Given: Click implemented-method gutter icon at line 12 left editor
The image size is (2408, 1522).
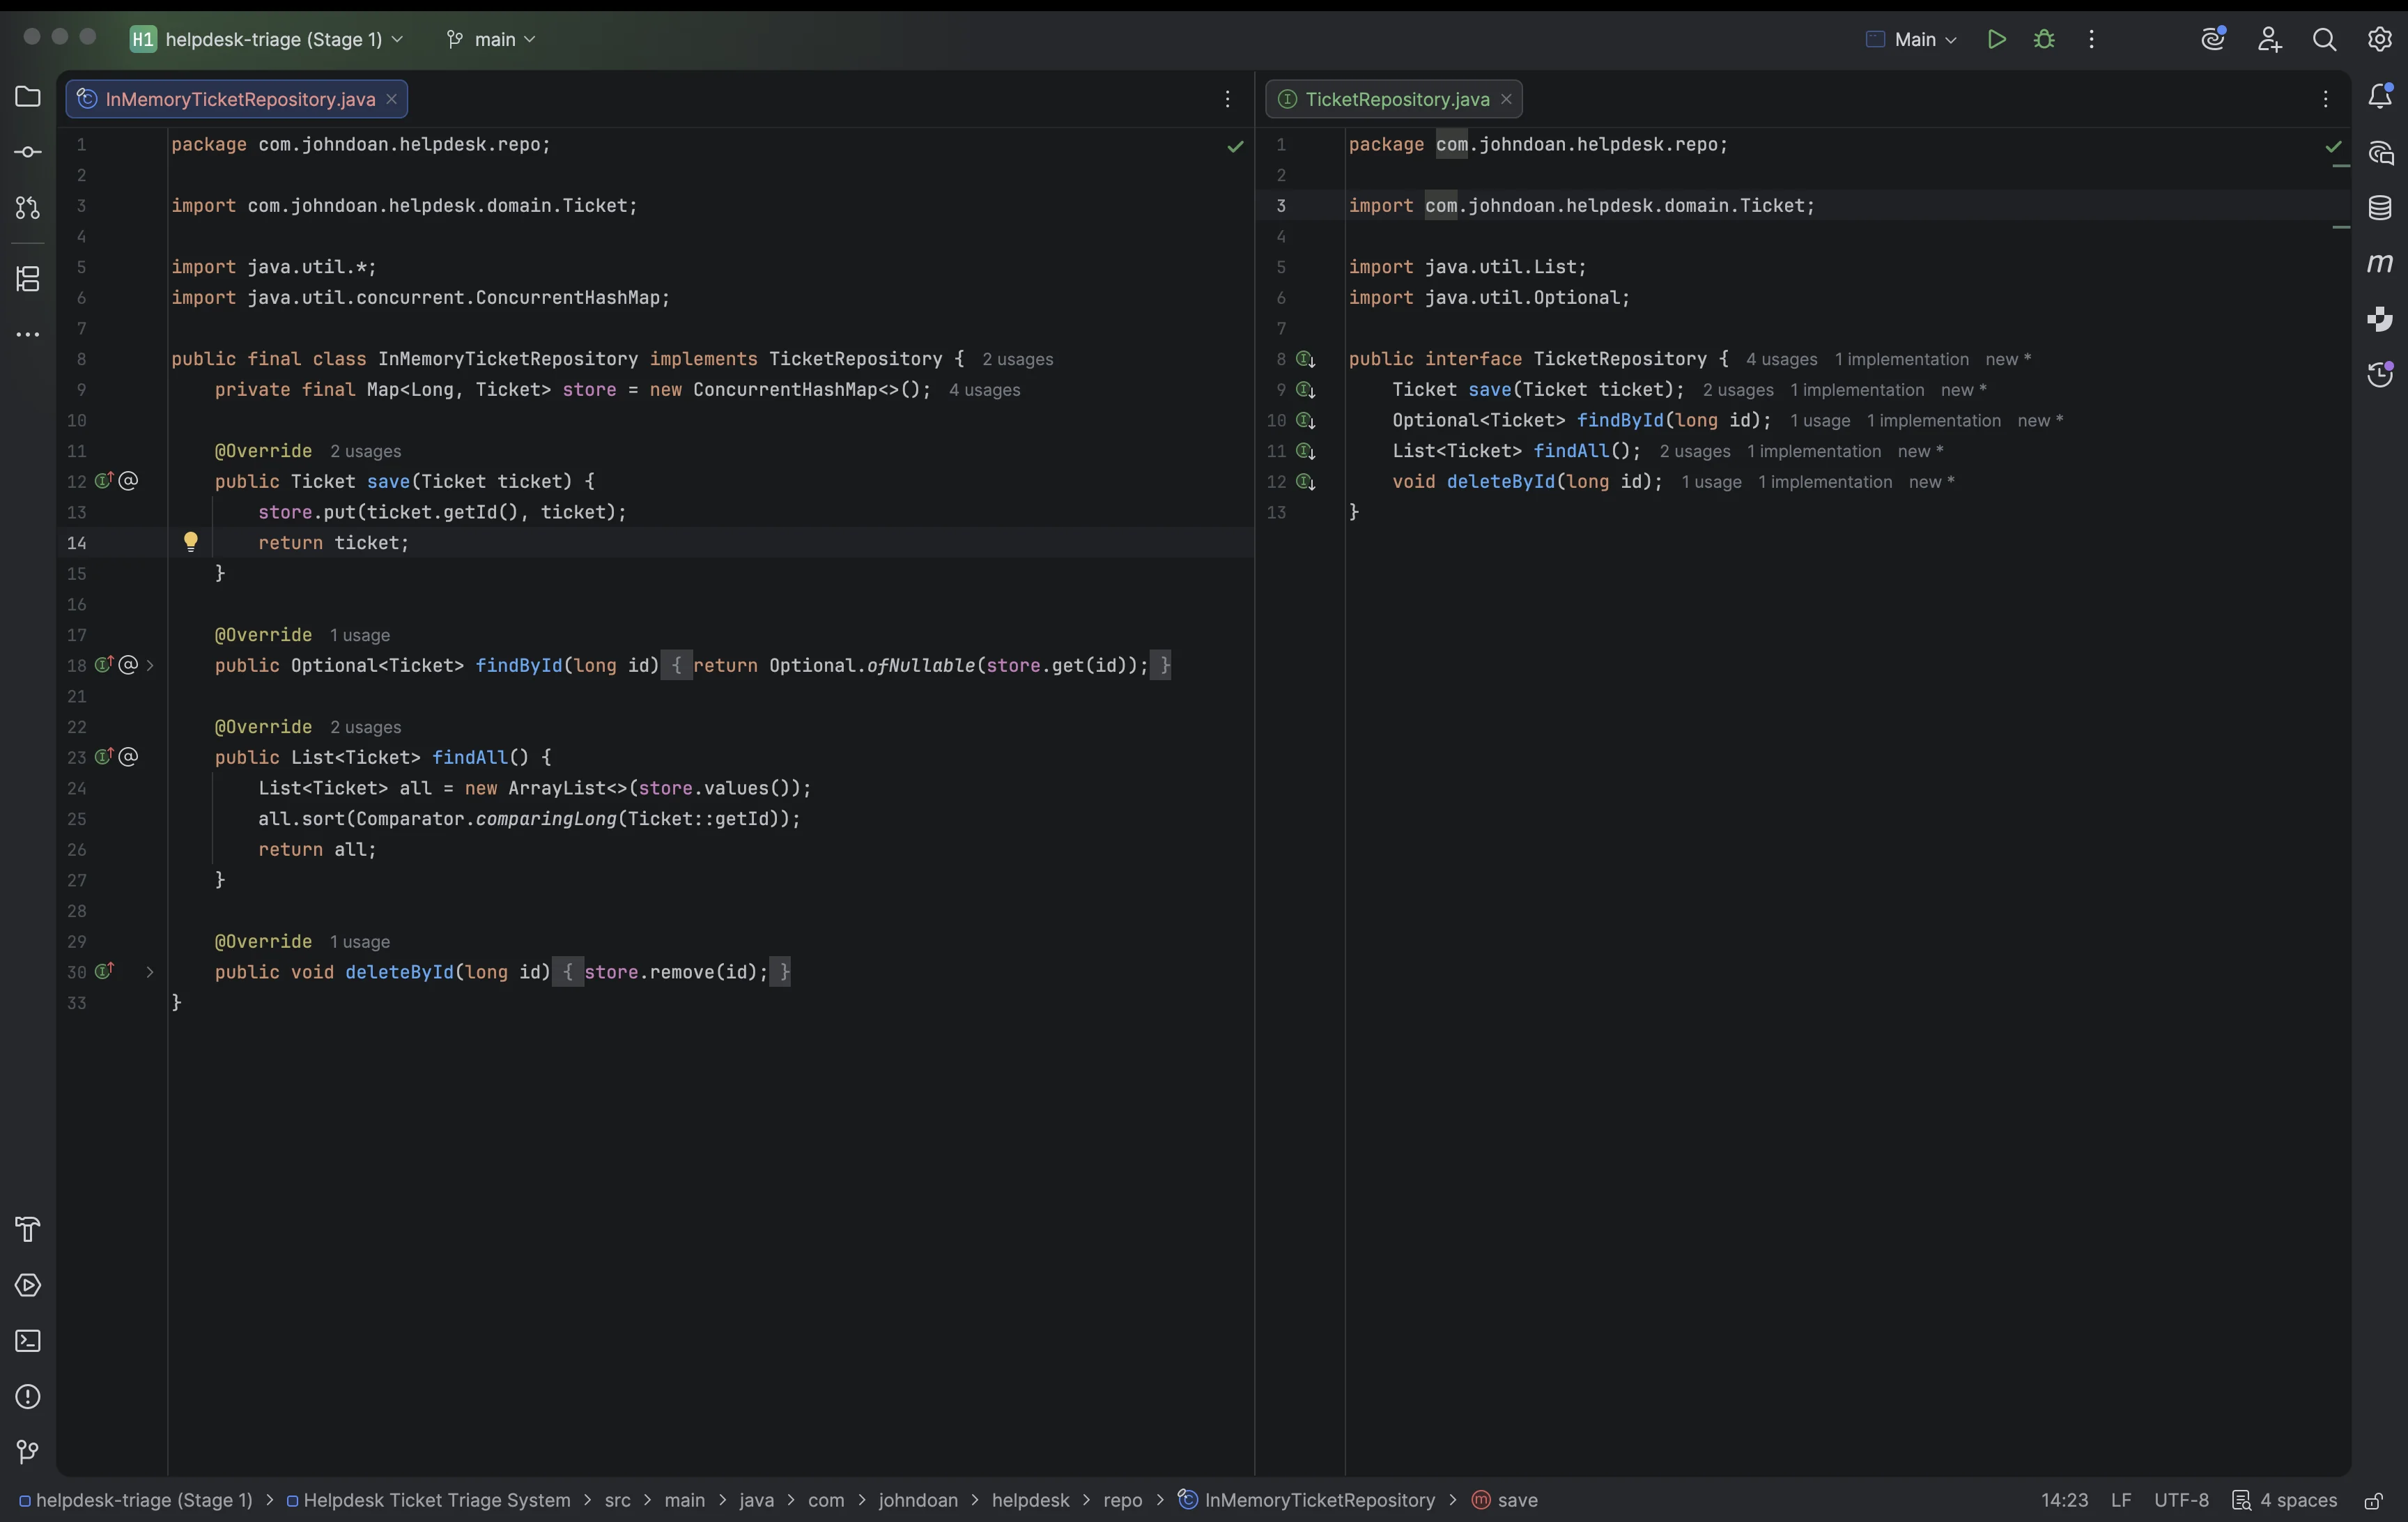Looking at the screenshot, I should point(103,481).
